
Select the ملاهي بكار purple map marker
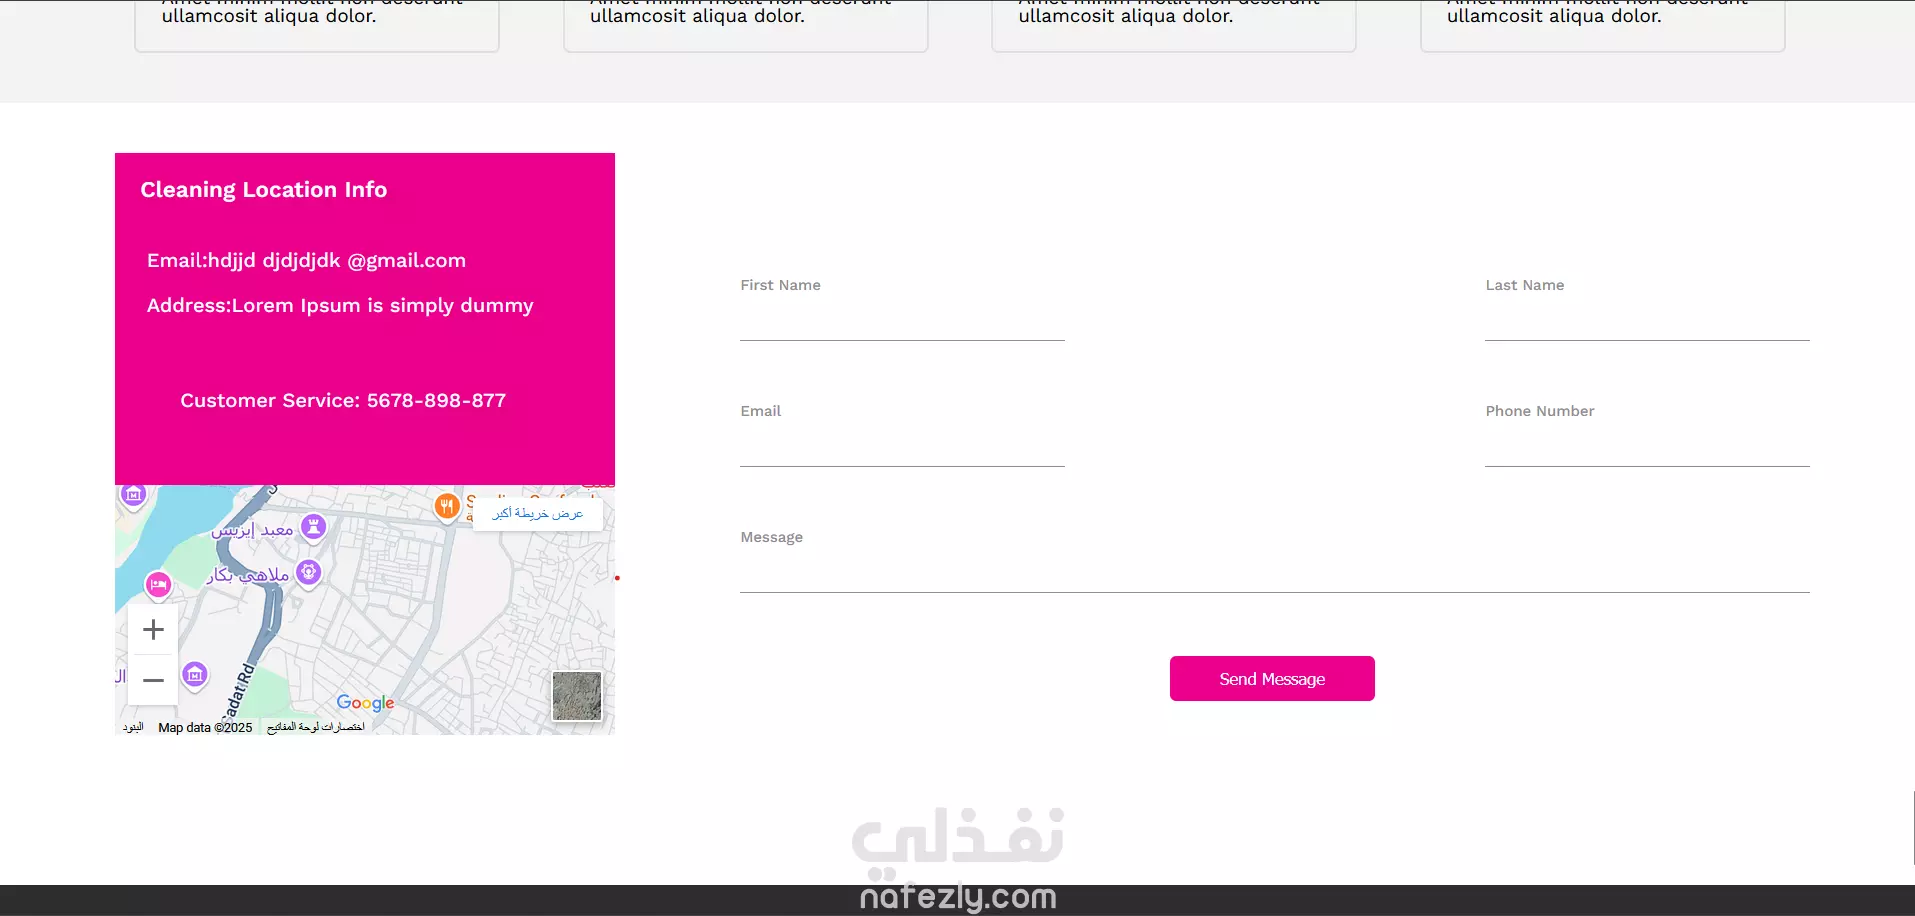pos(309,572)
